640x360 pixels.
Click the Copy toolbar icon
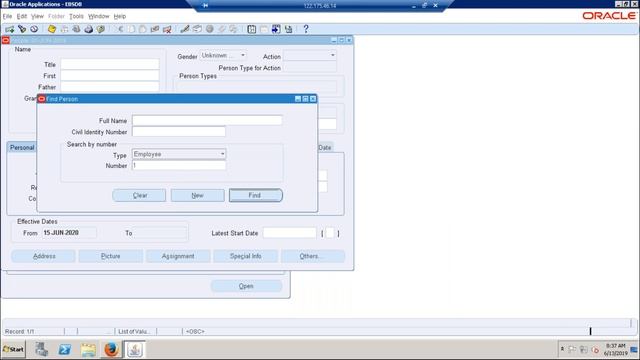click(x=131, y=29)
